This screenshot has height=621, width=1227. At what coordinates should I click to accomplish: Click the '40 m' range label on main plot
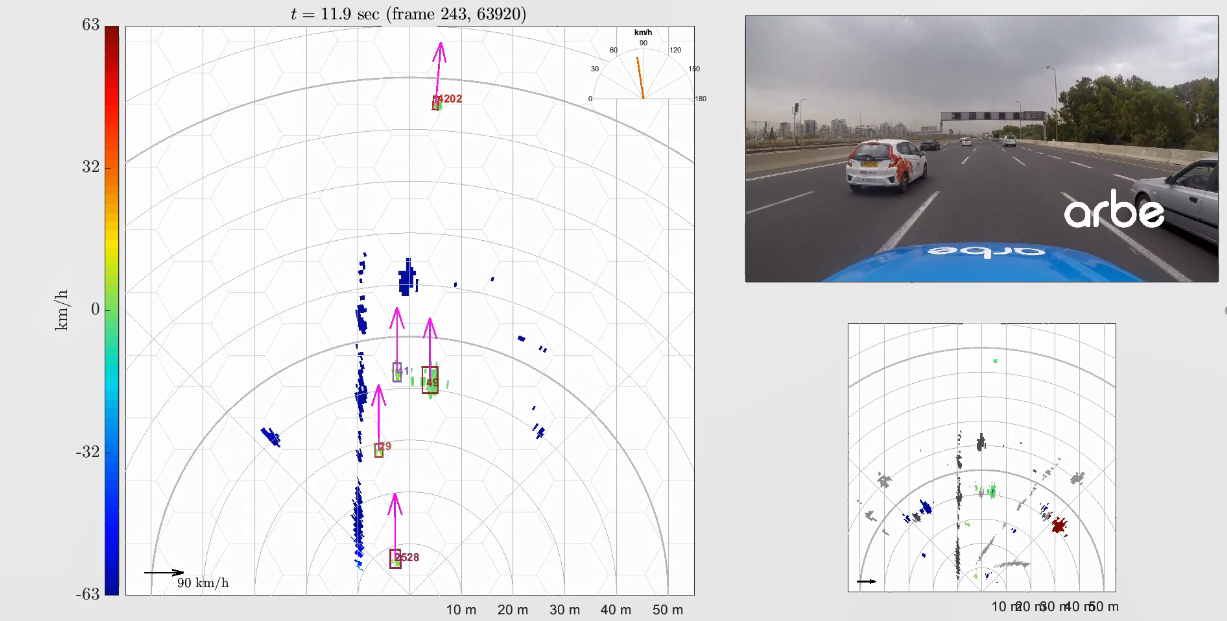point(616,609)
